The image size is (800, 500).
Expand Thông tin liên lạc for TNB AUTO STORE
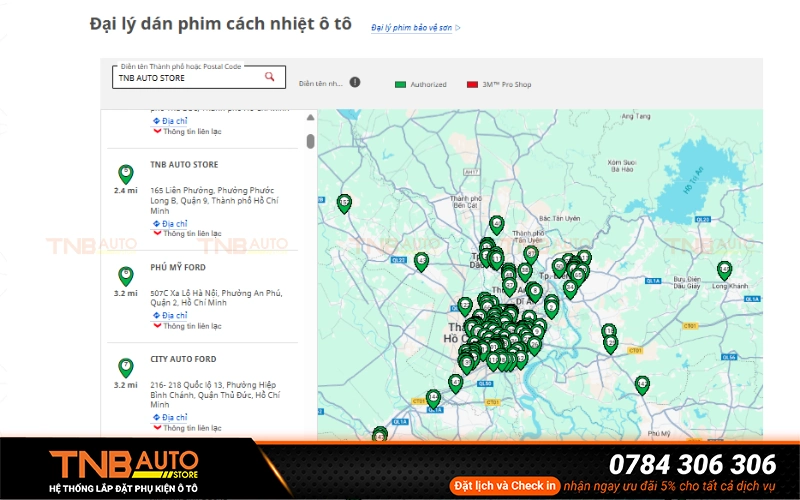tap(192, 234)
